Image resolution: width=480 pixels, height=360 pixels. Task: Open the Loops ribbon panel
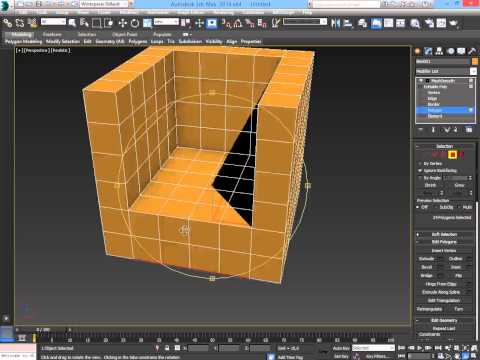[157, 41]
